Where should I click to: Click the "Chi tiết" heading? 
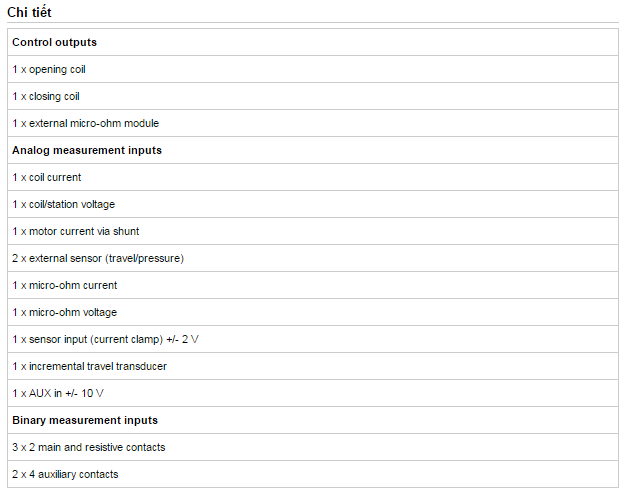coord(29,12)
